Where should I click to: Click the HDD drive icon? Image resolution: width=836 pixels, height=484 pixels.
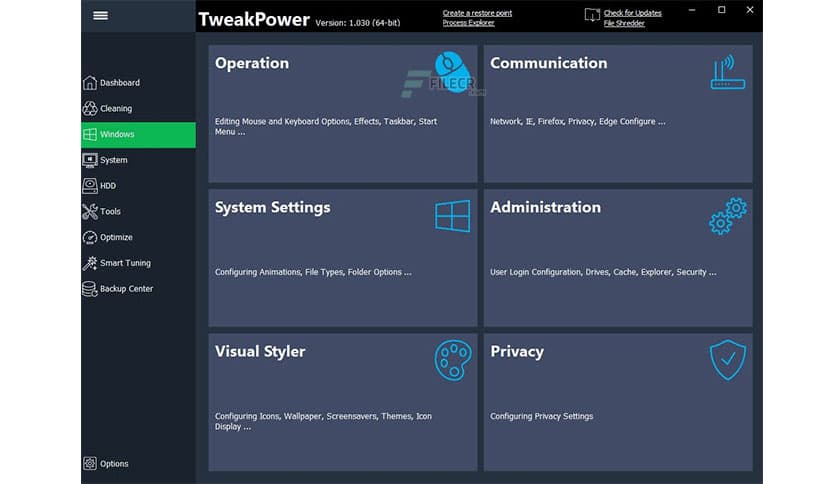(90, 185)
